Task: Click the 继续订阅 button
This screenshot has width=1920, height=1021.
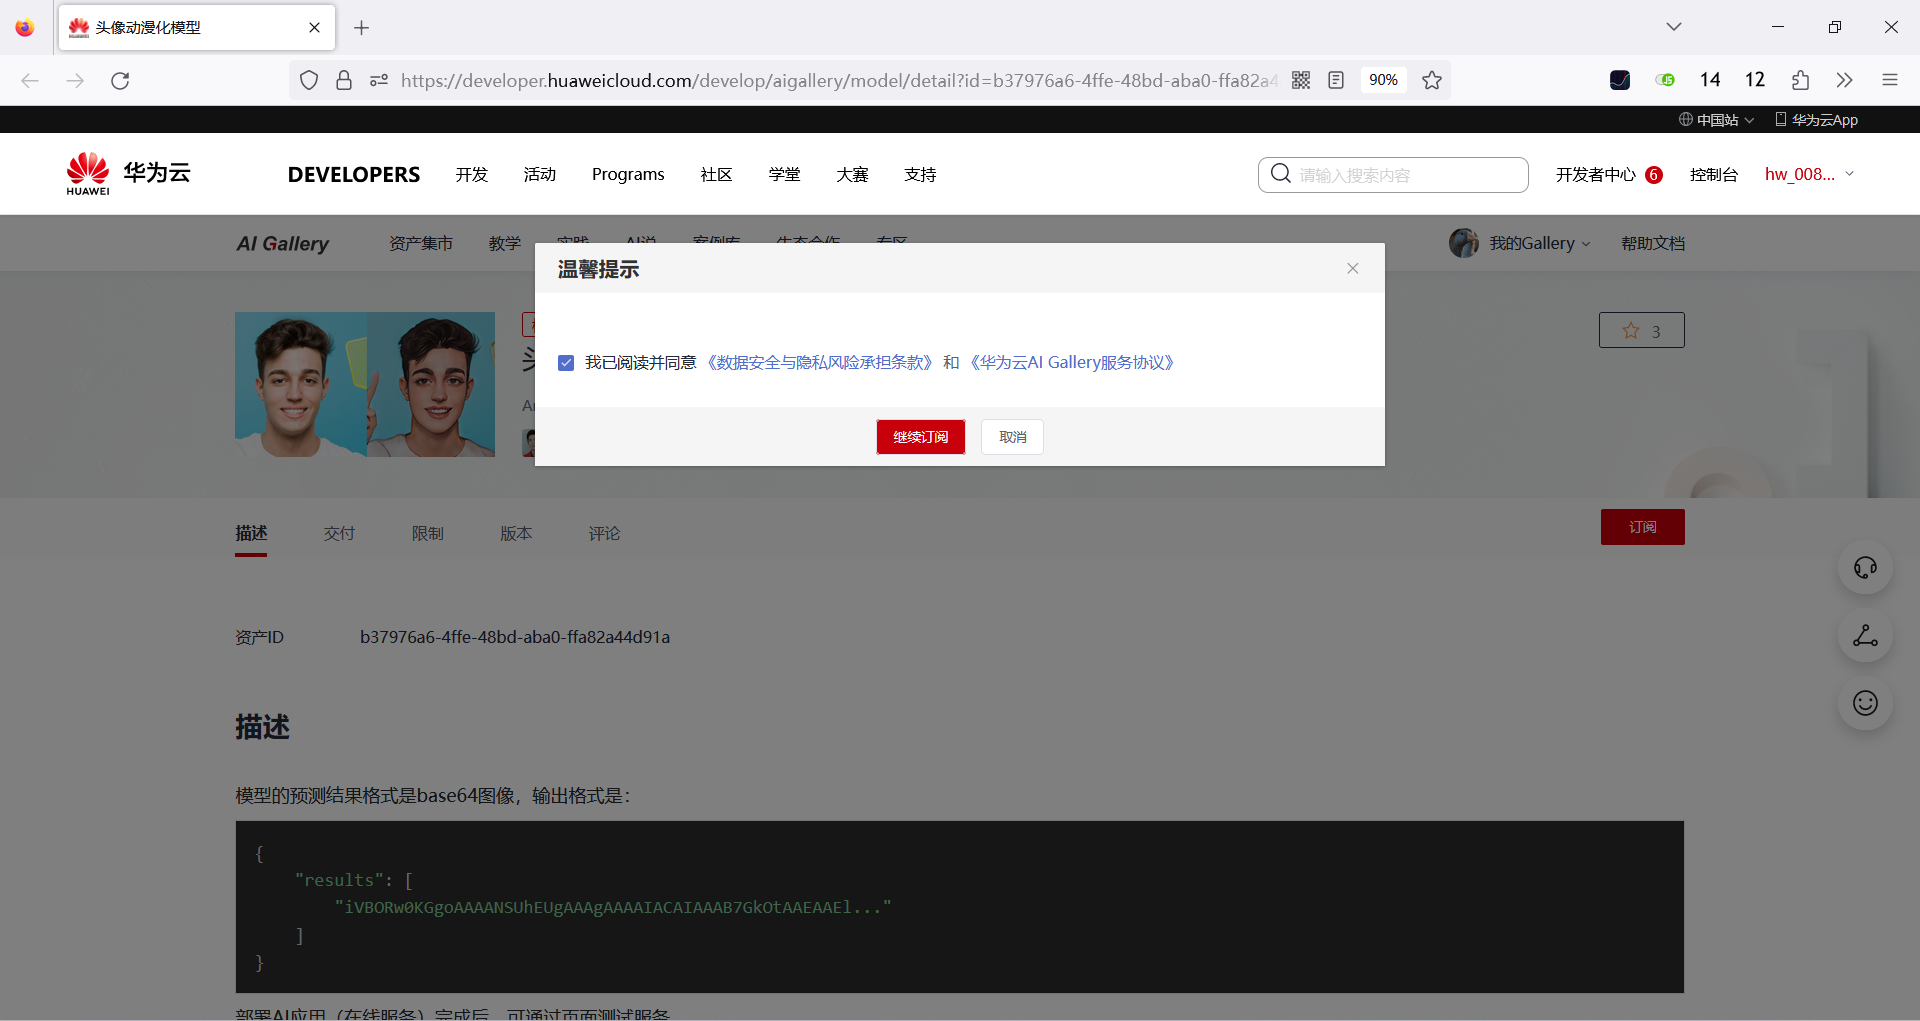Action: coord(920,436)
